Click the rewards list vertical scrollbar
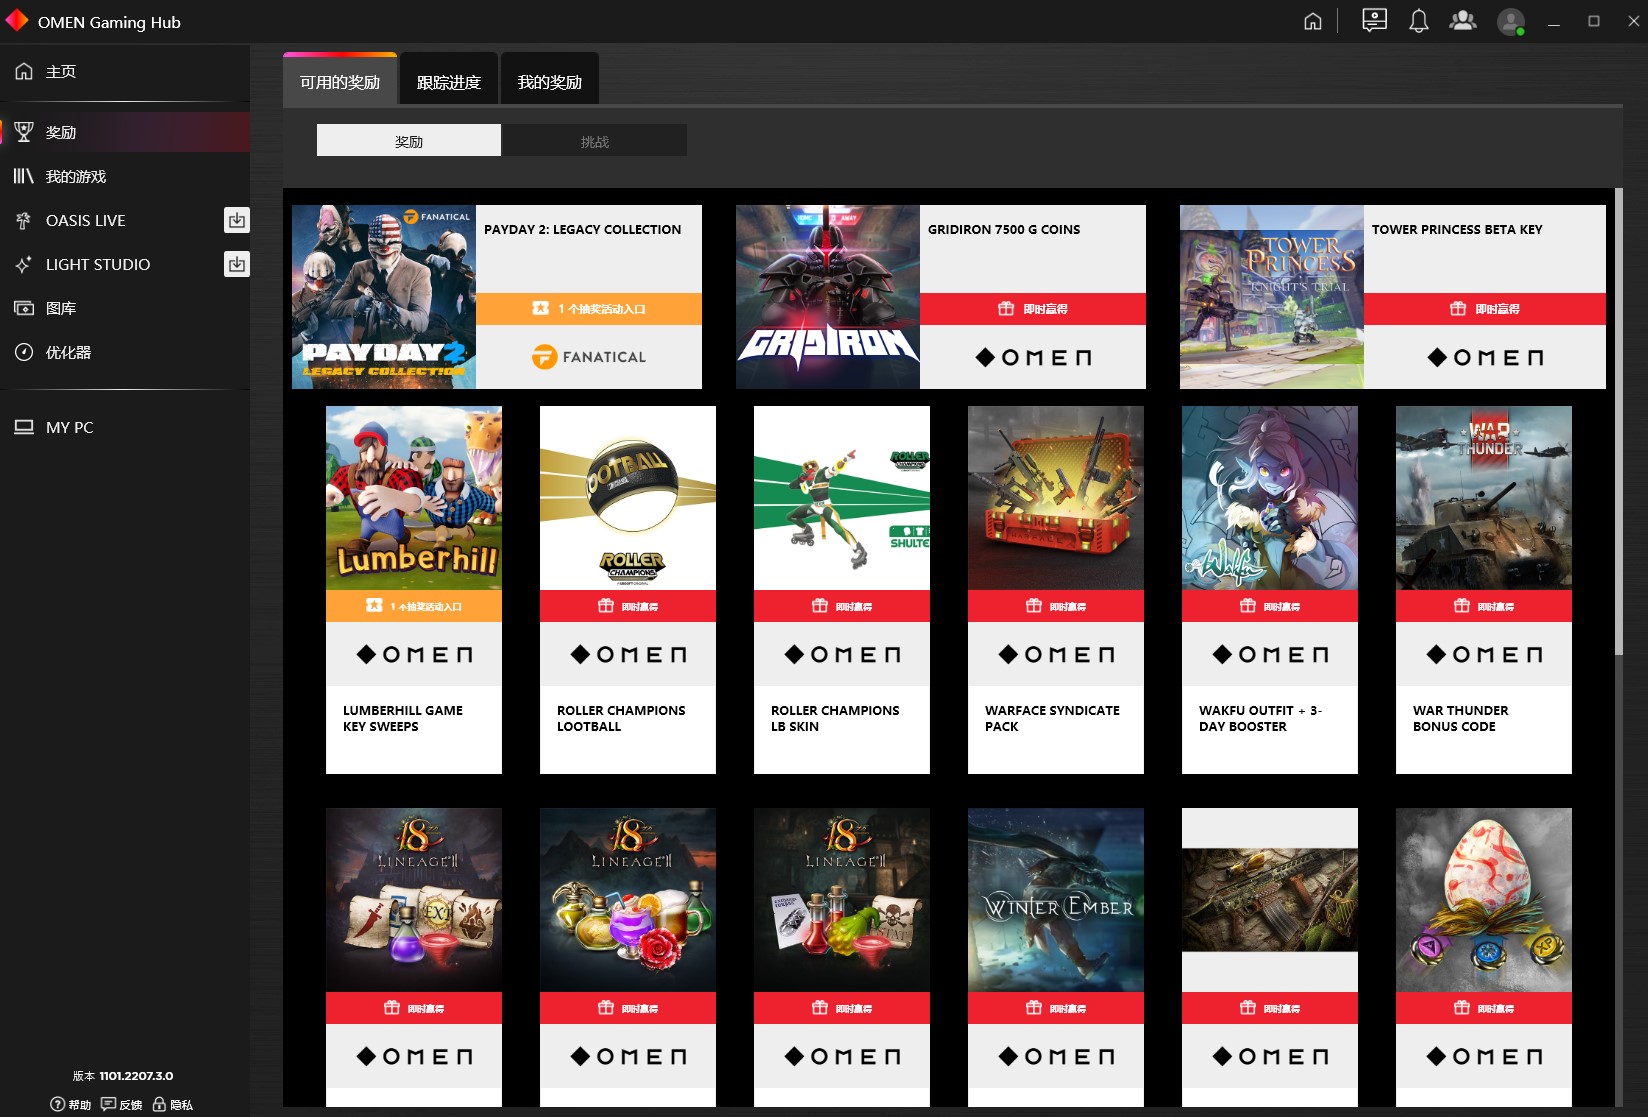The width and height of the screenshot is (1648, 1117). [1618, 420]
